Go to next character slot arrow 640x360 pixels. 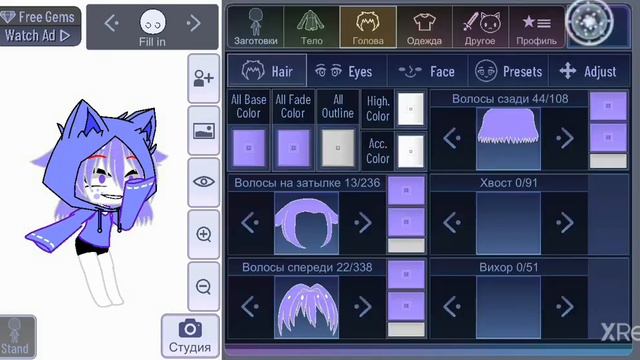(x=193, y=23)
